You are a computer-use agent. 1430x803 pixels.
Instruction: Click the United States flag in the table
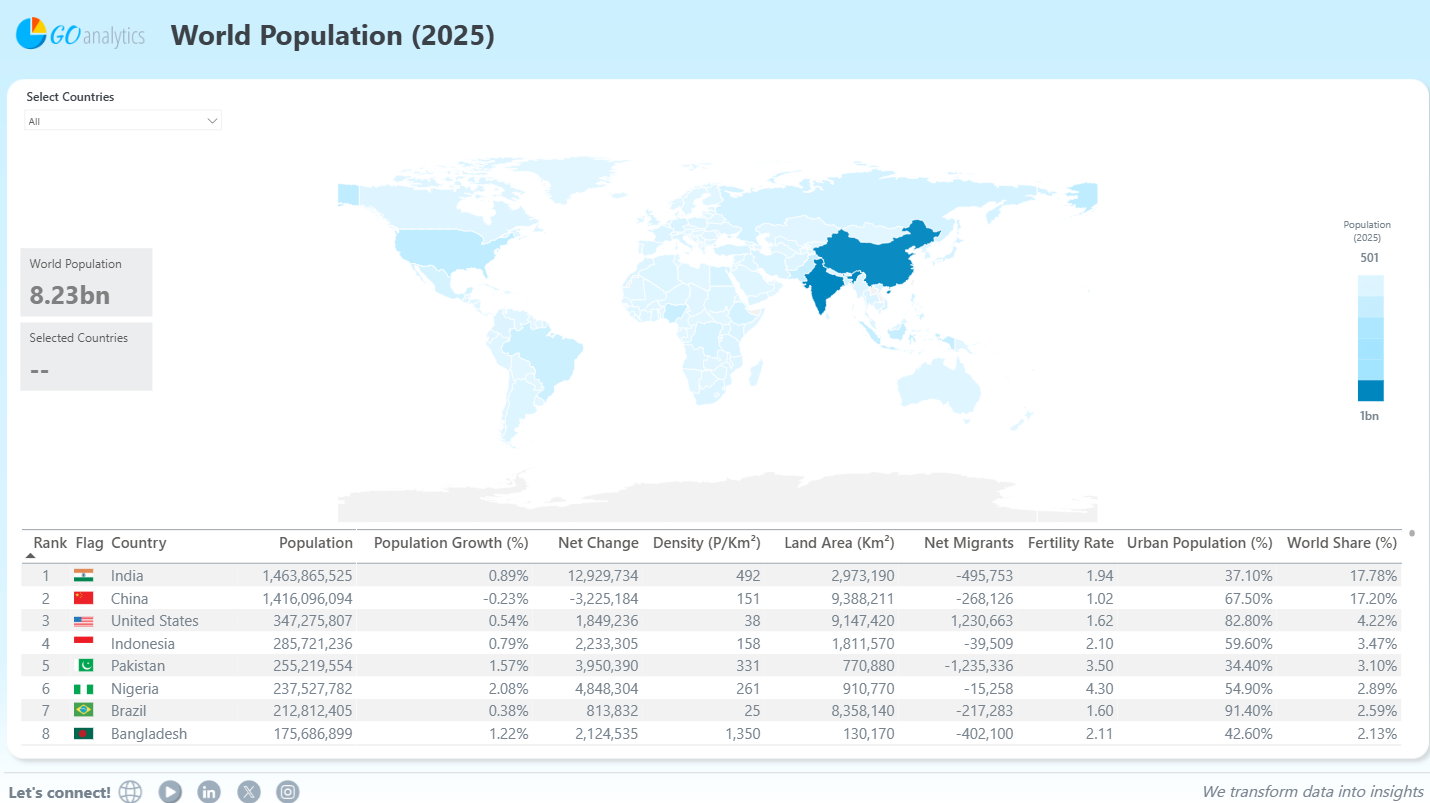point(83,620)
